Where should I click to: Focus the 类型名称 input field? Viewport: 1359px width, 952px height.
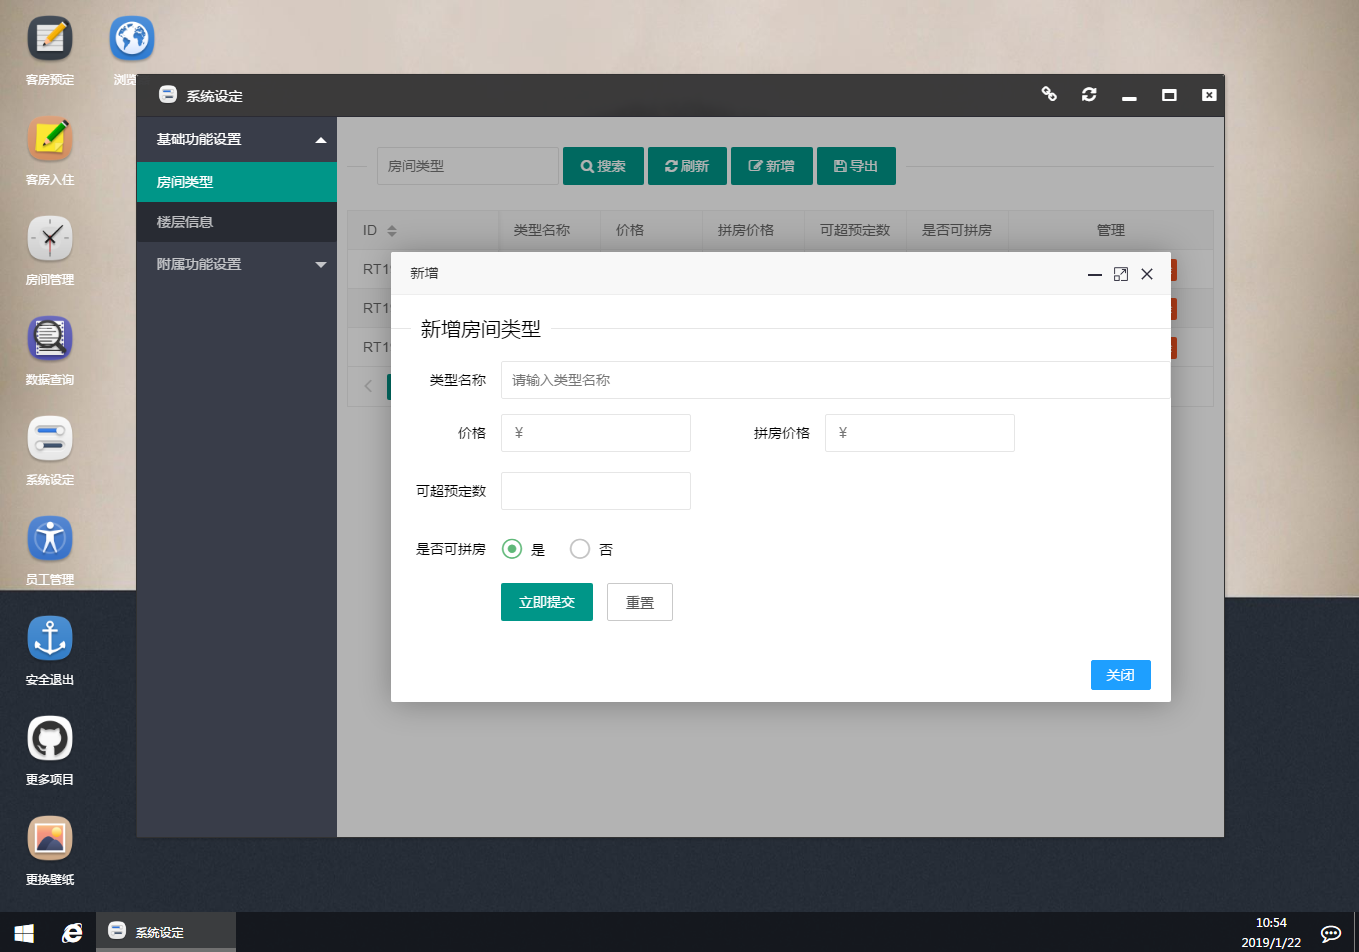[x=836, y=380]
